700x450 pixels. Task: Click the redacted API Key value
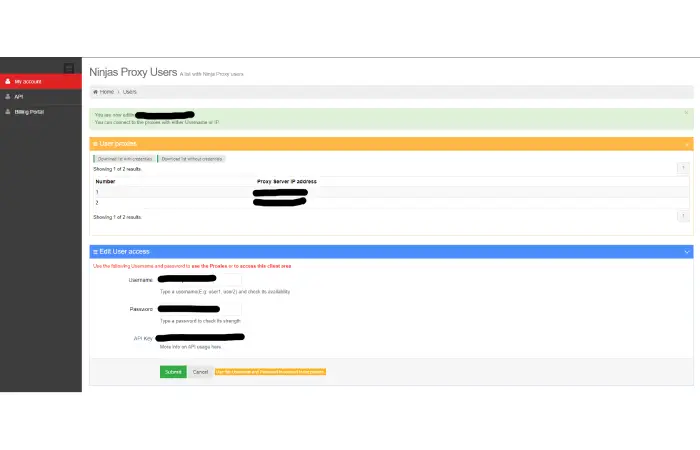coord(200,337)
